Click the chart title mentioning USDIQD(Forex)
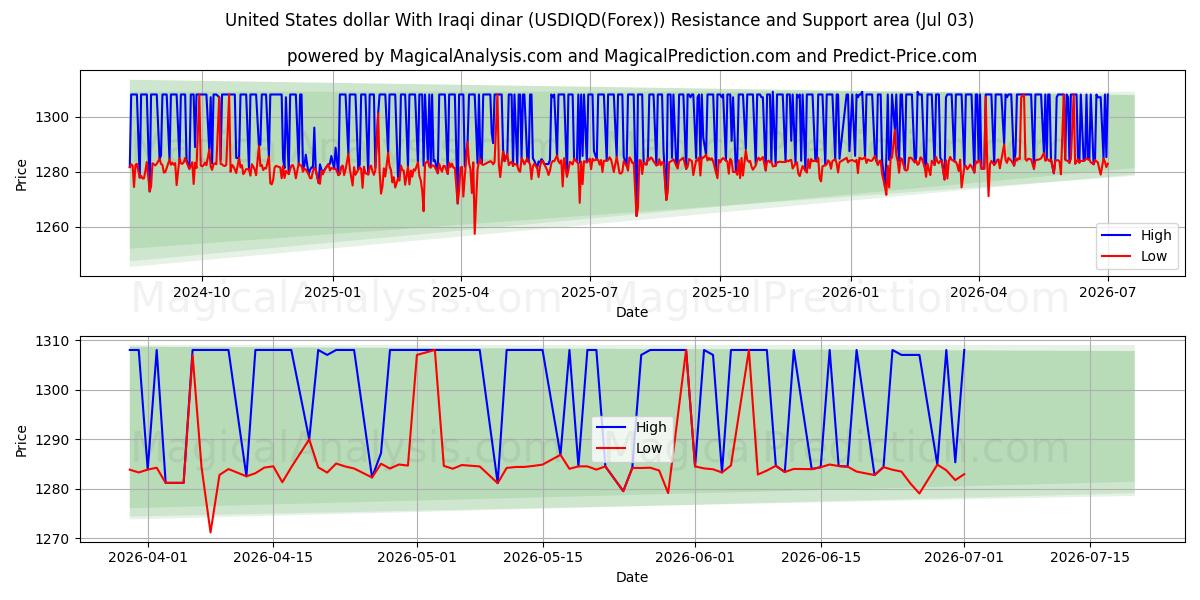 (599, 20)
